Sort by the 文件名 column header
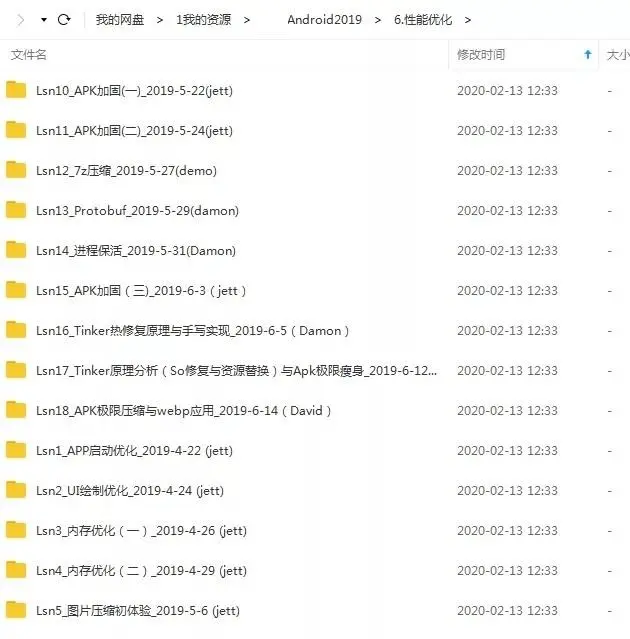This screenshot has height=639, width=630. coord(29,55)
